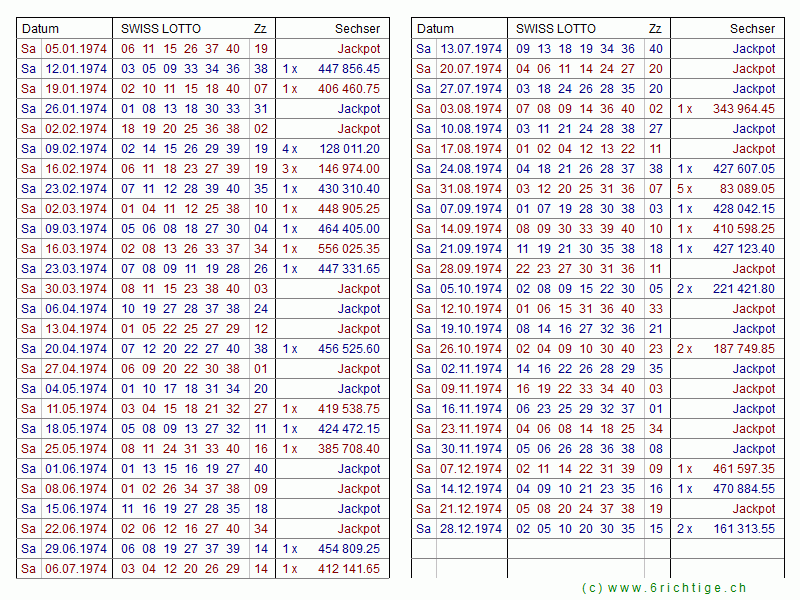The image size is (800, 600).
Task: Click the Sechser header in the right table
Action: 752,29
